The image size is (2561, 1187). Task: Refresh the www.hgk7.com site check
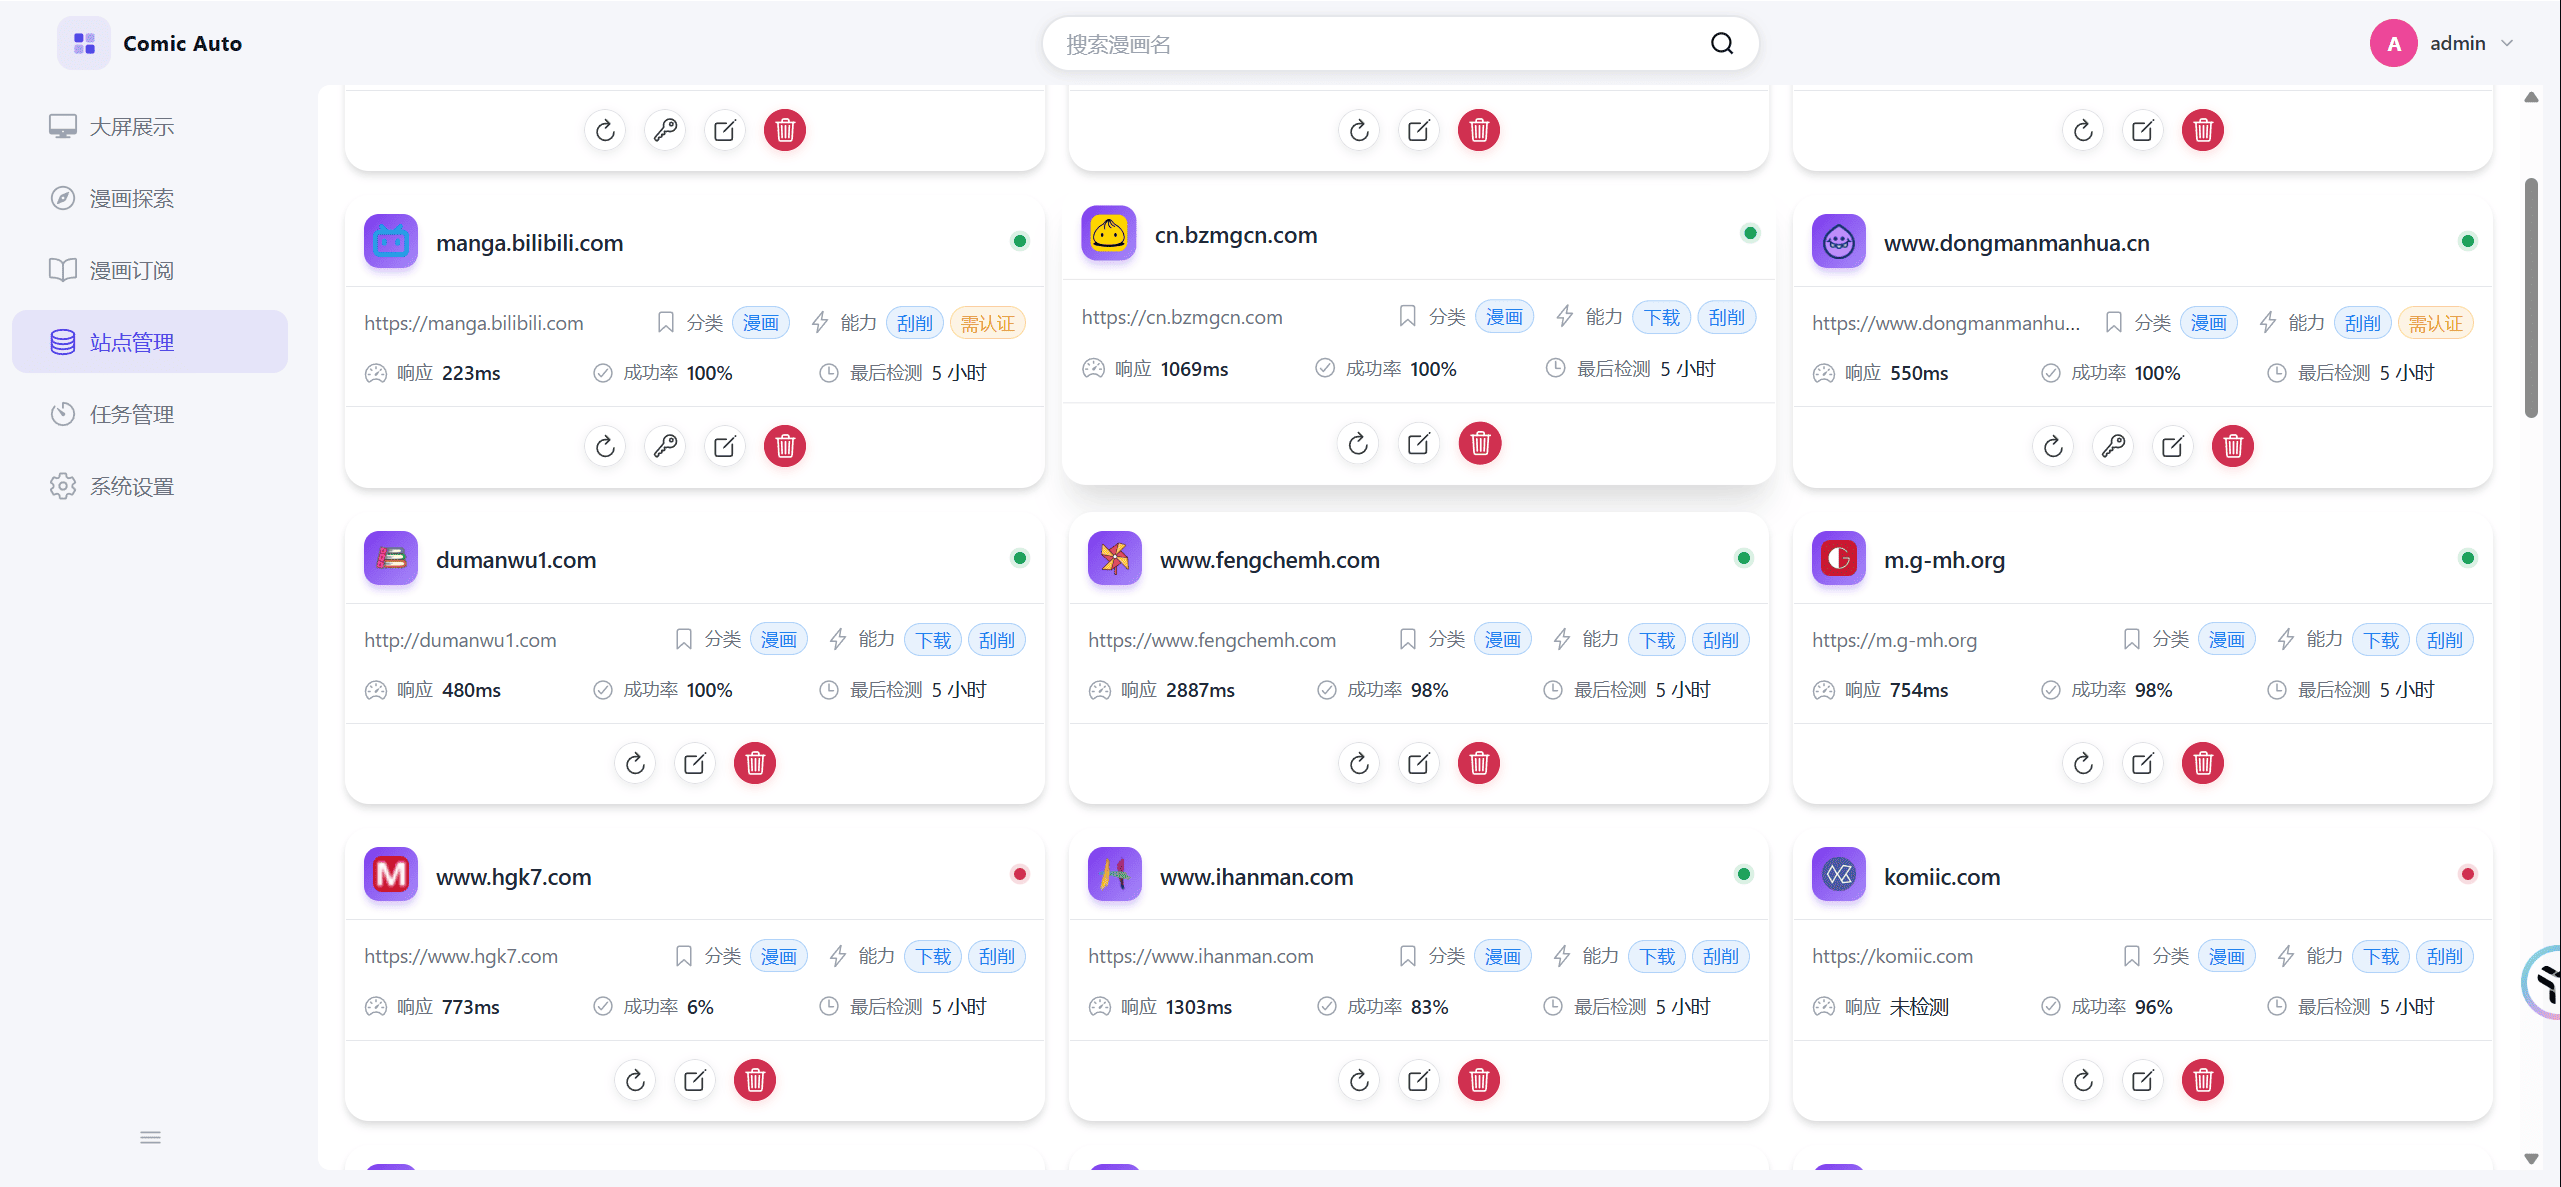[x=635, y=1080]
